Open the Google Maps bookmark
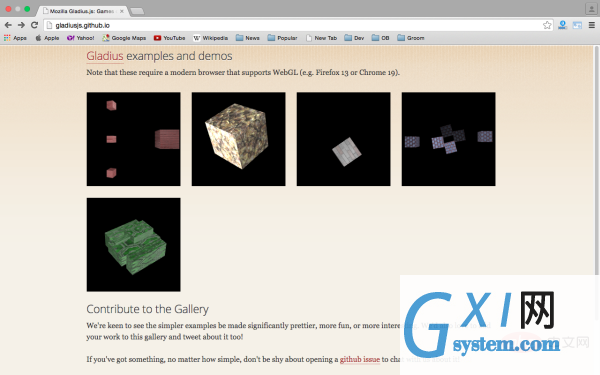600x375 pixels. pyautogui.click(x=124, y=38)
